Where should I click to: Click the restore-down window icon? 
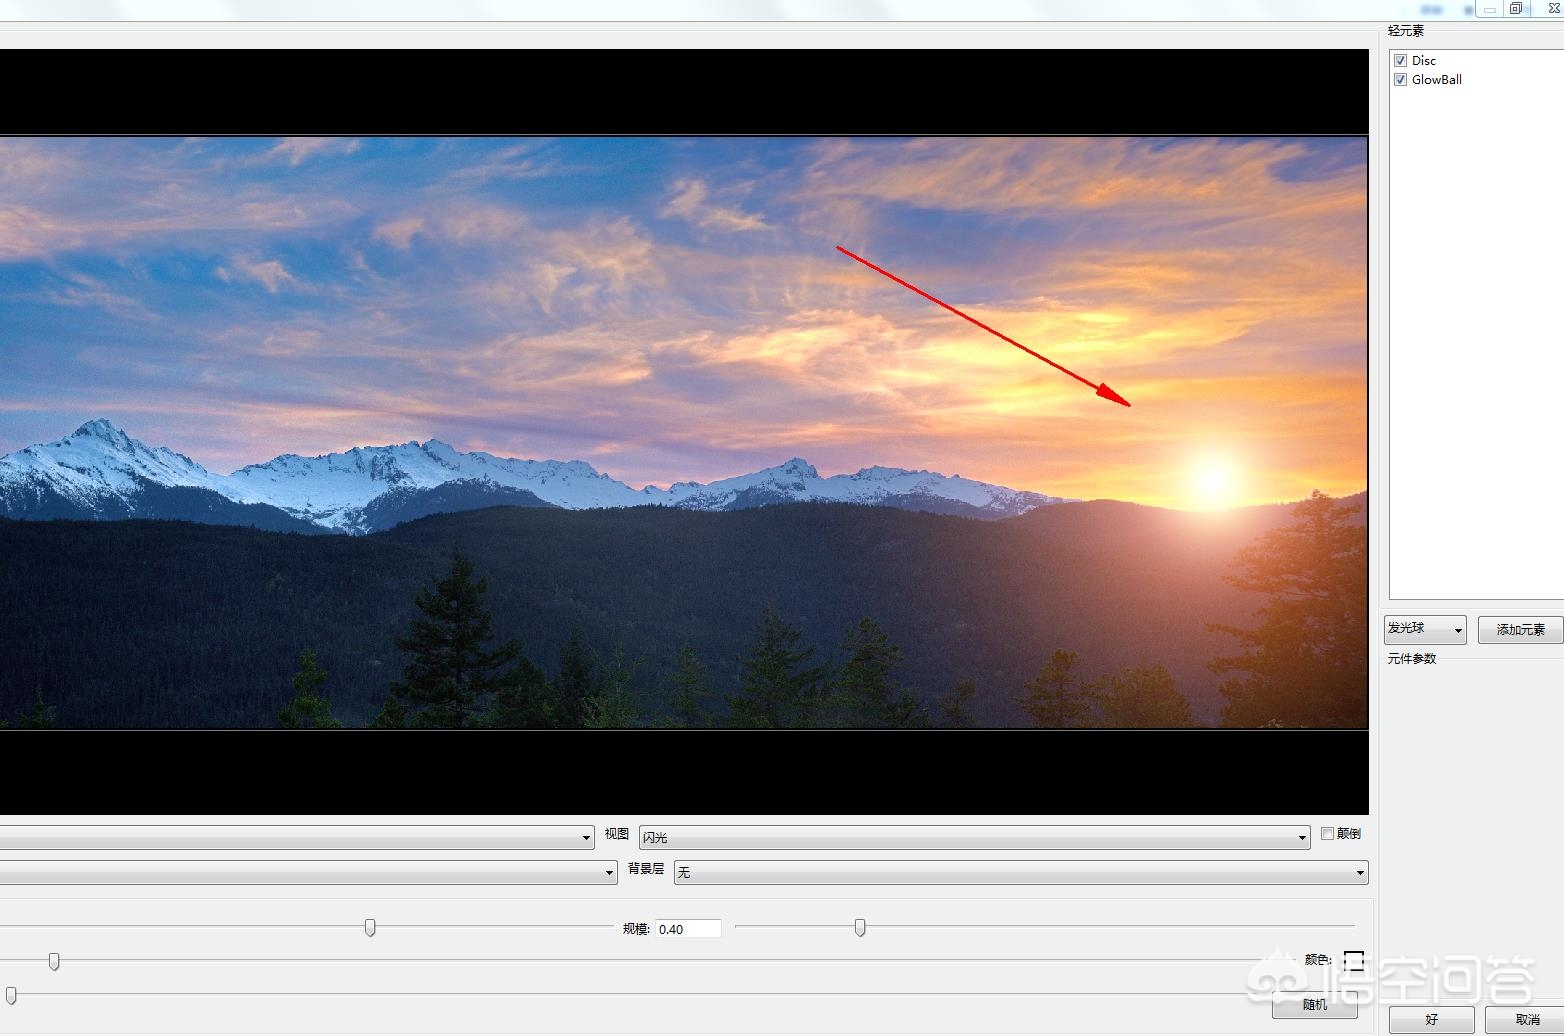pos(1516,9)
